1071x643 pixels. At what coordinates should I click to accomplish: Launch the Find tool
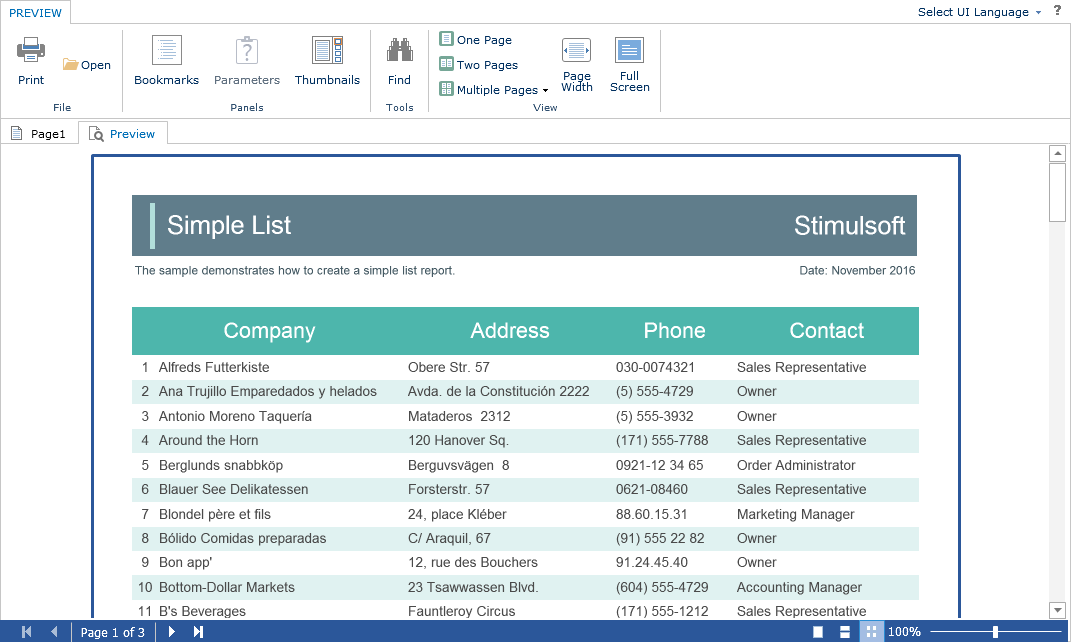coord(399,61)
